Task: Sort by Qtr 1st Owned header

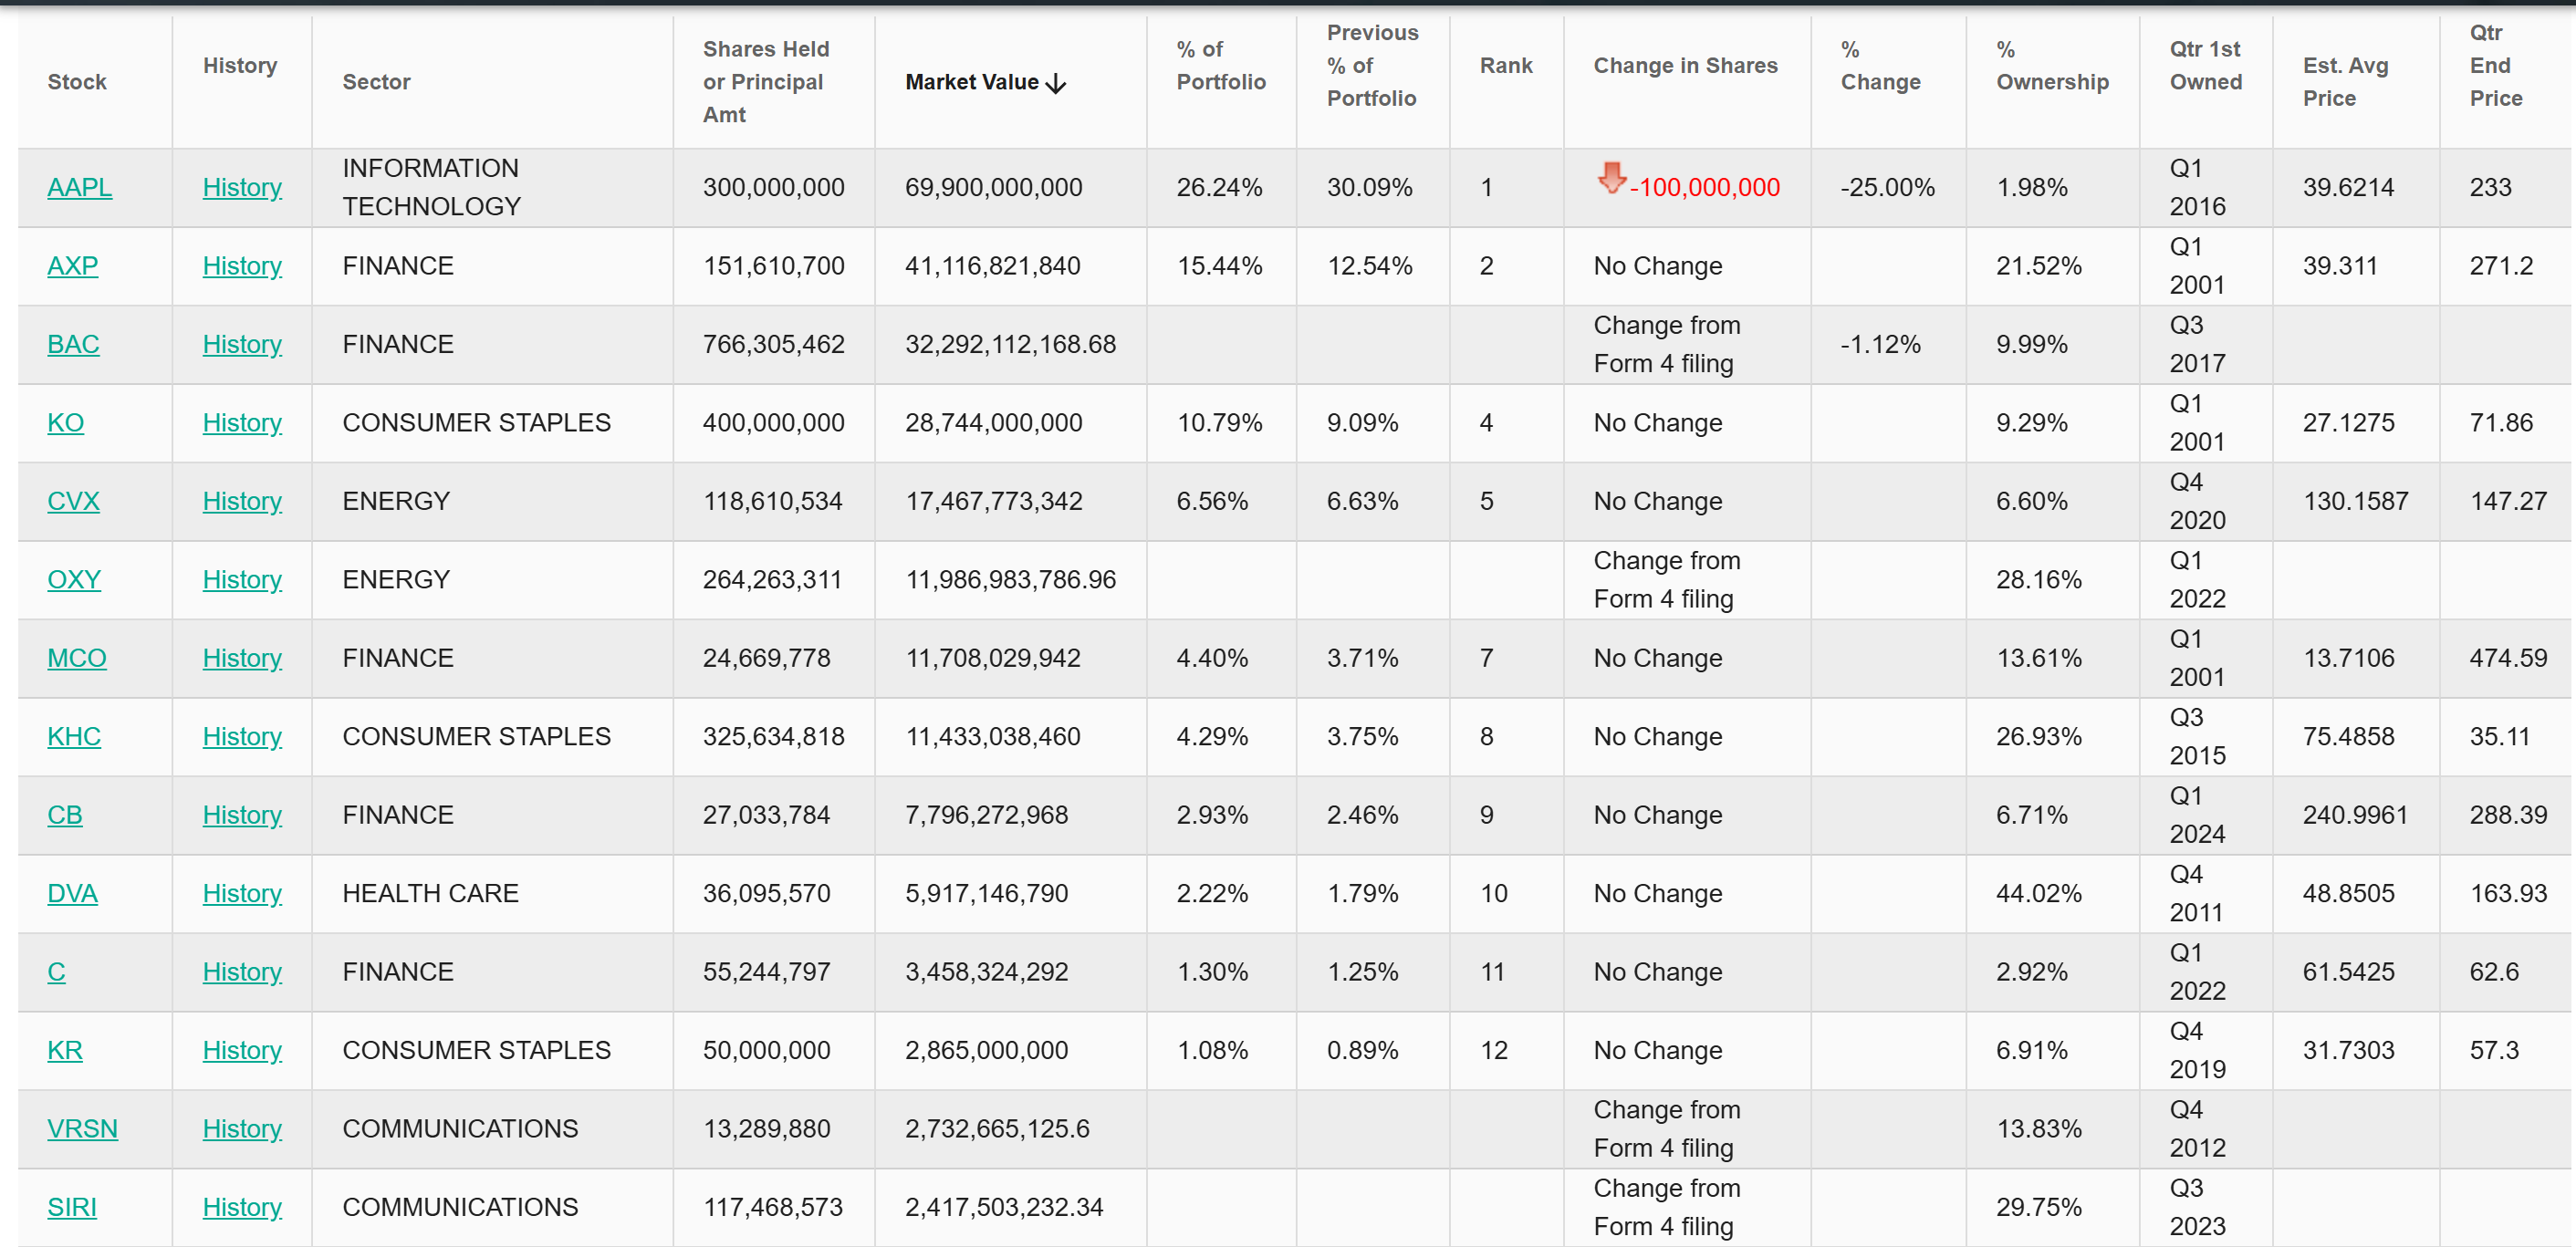Action: click(2205, 66)
